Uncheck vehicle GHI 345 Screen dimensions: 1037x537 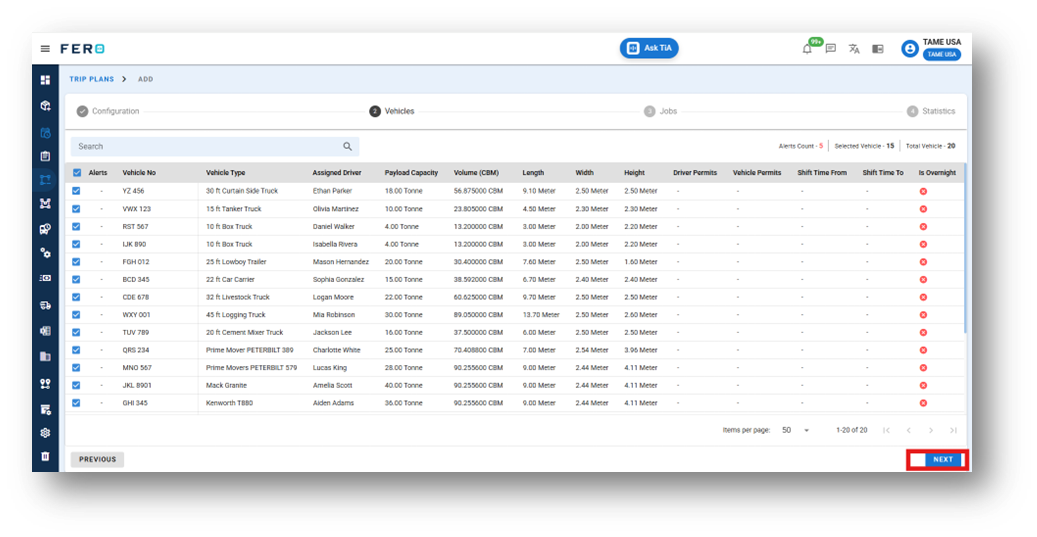[x=76, y=403]
